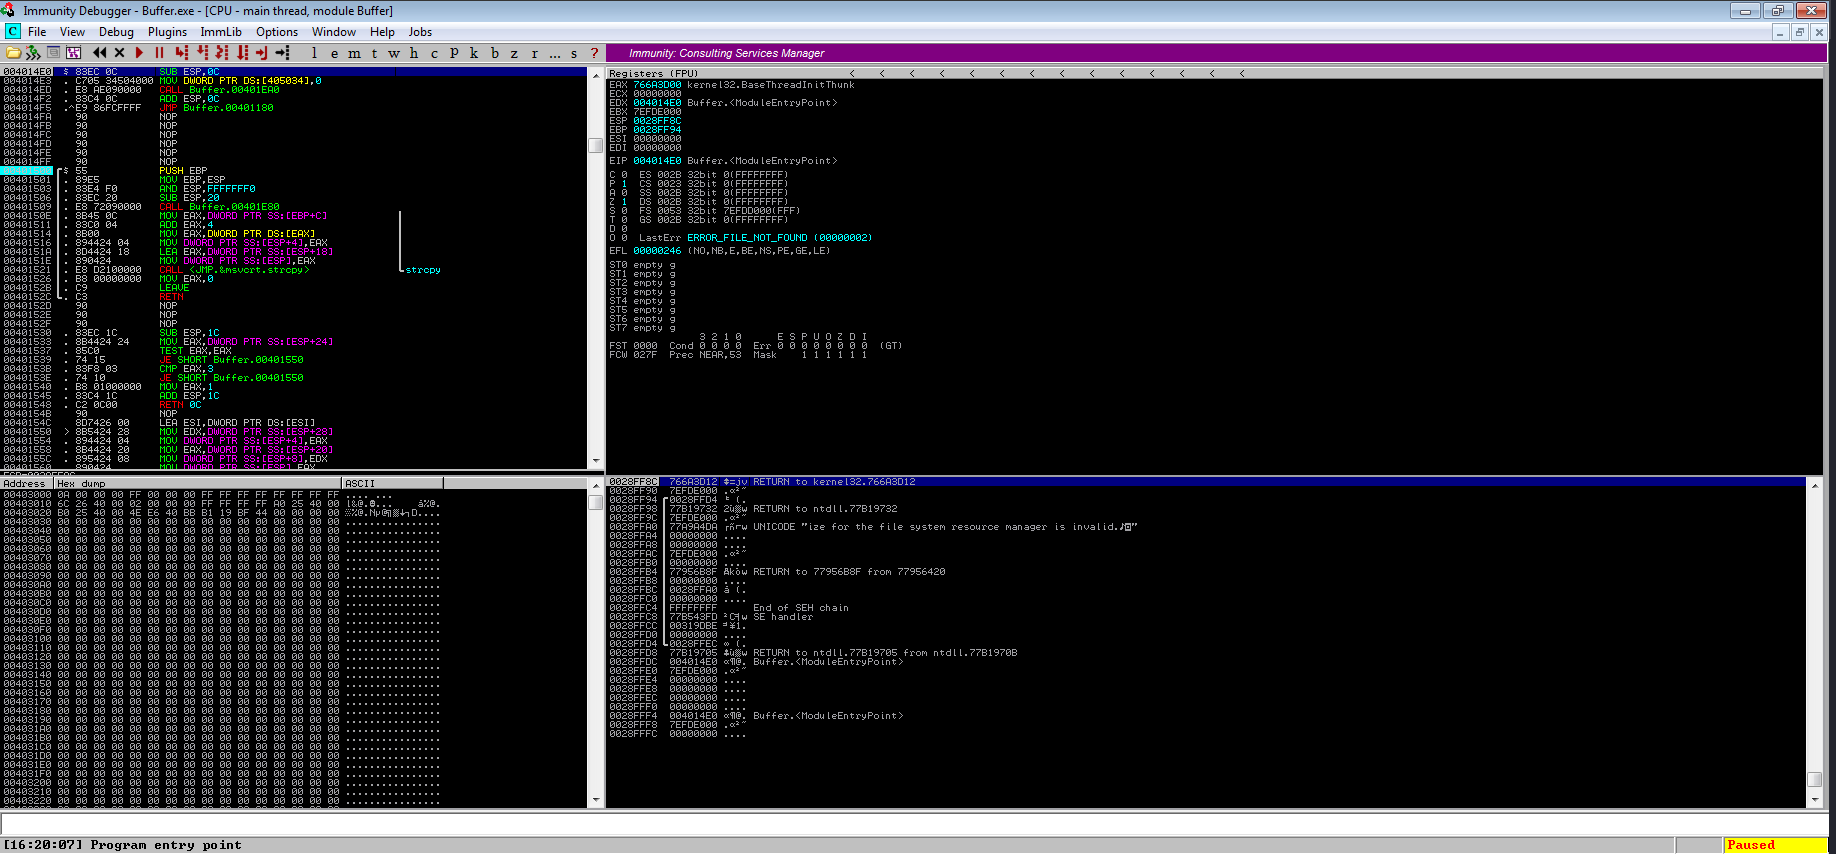Restart the program with the rewind icon
Viewport: 1836px width, 854px height.
pos(99,53)
